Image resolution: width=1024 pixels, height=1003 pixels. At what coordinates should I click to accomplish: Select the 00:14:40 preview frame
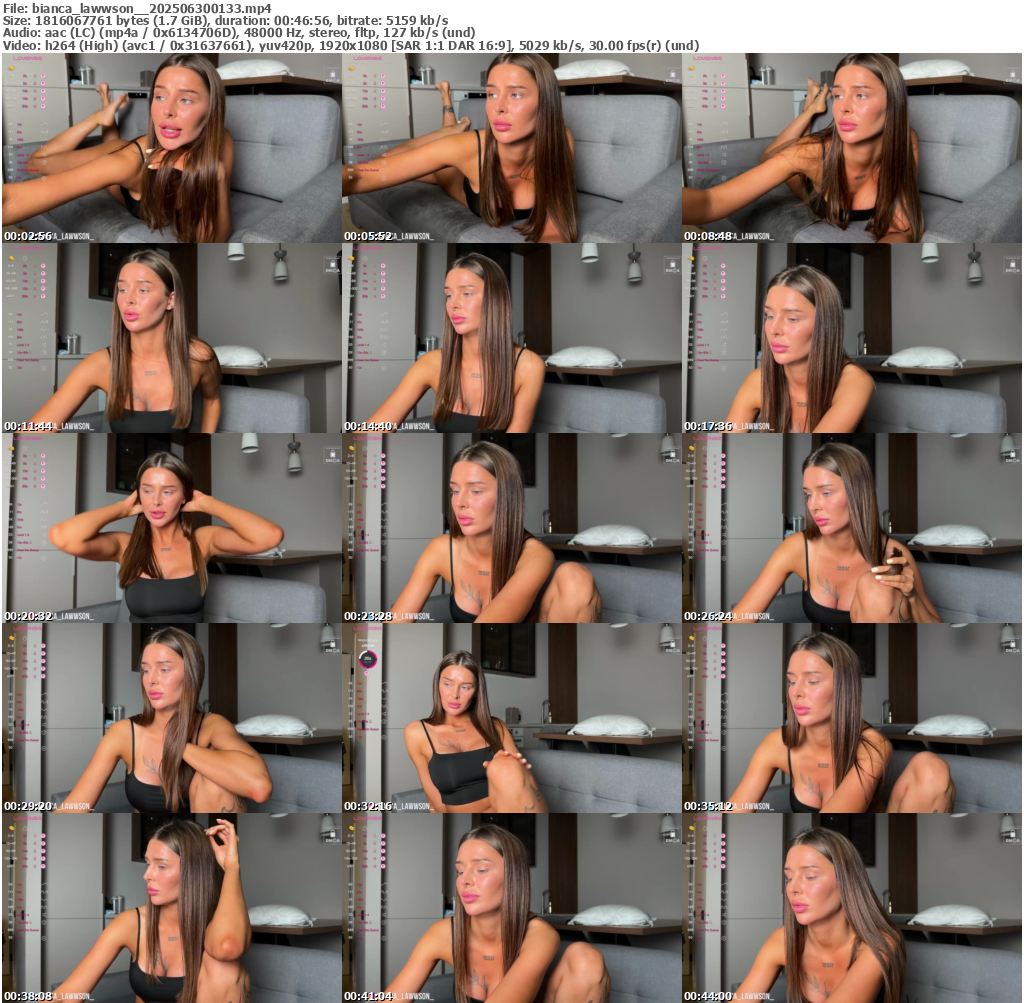(511, 338)
